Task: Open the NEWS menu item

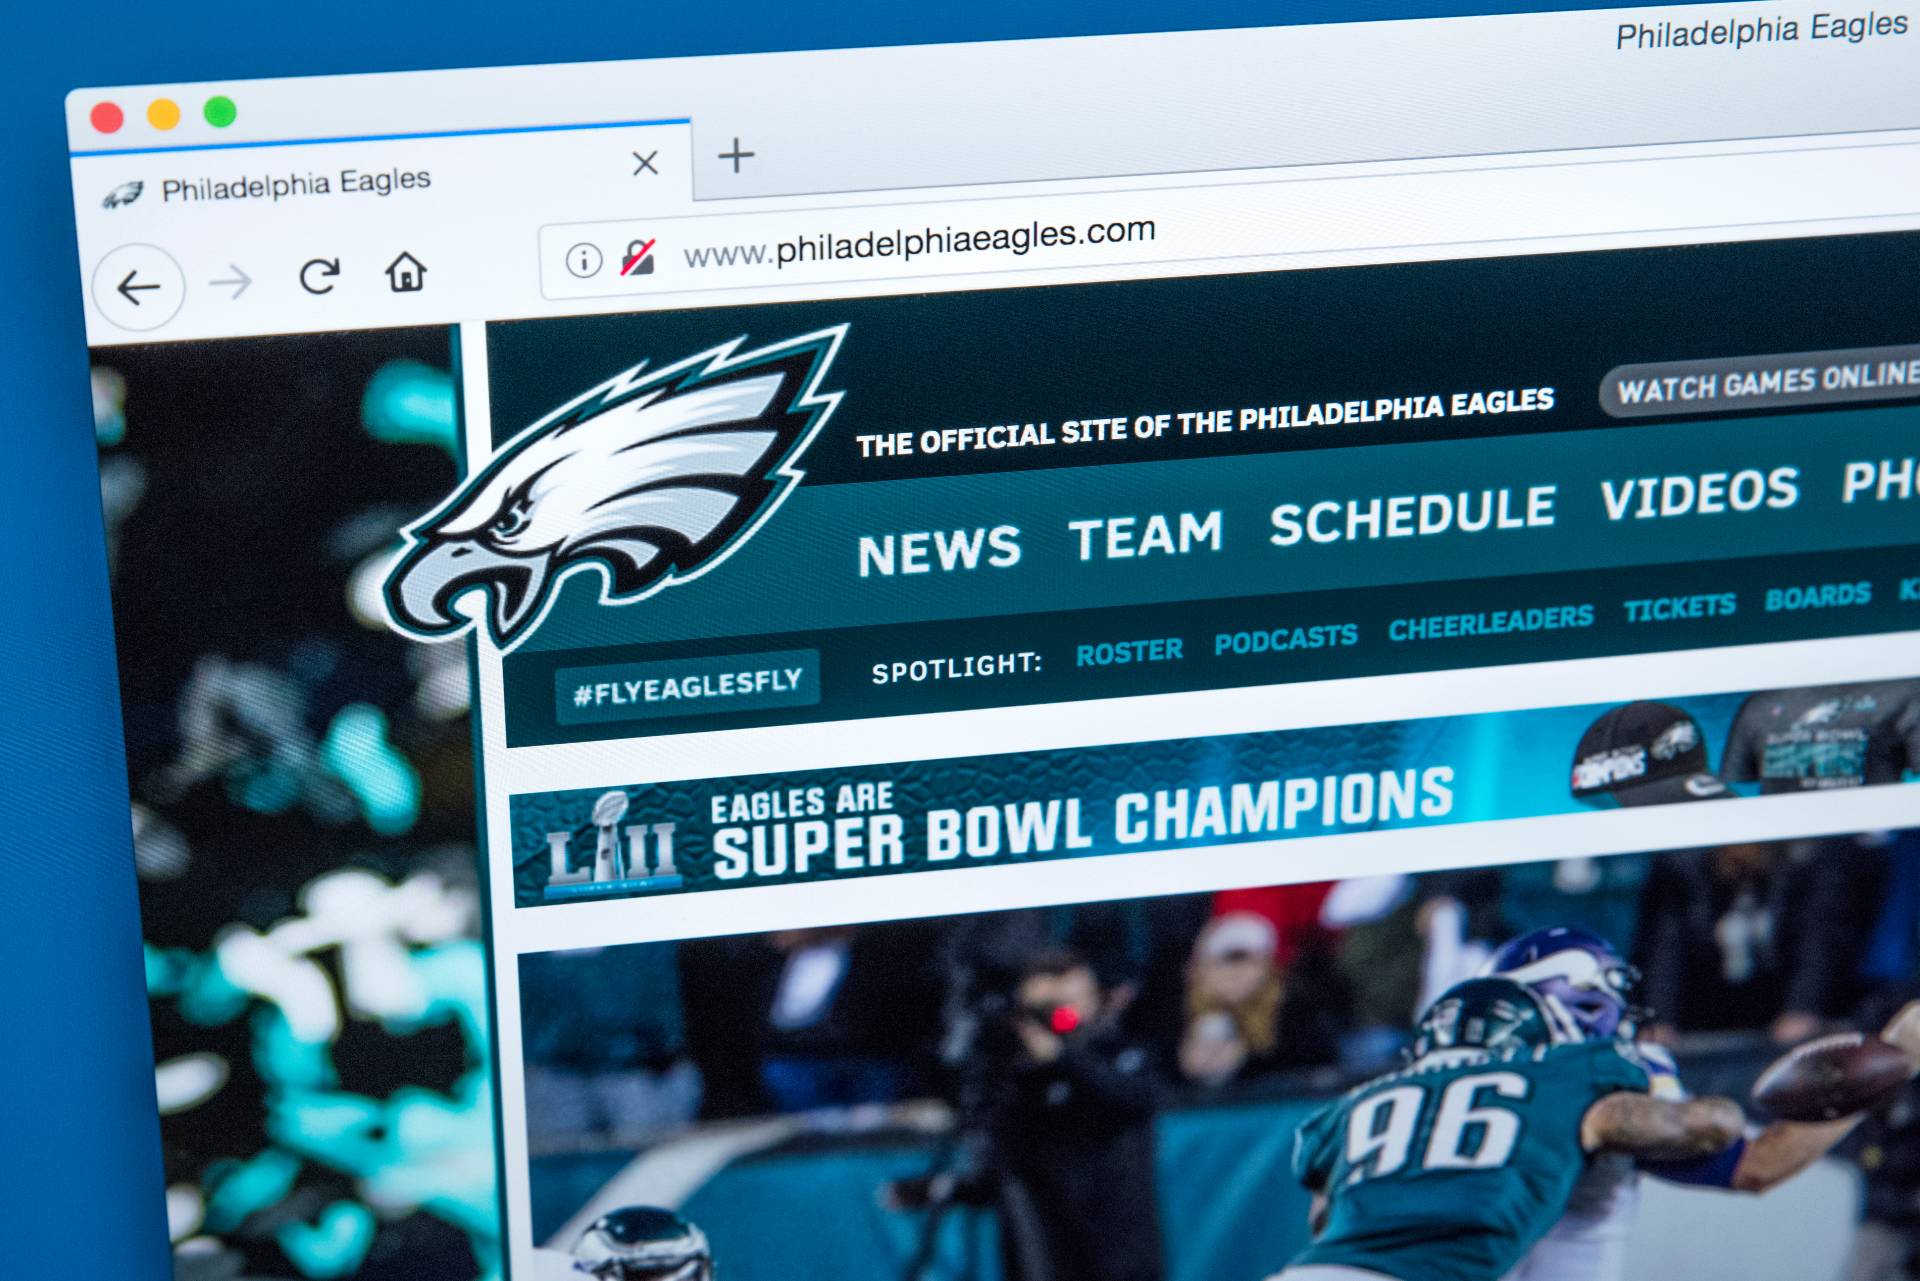Action: coord(939,551)
